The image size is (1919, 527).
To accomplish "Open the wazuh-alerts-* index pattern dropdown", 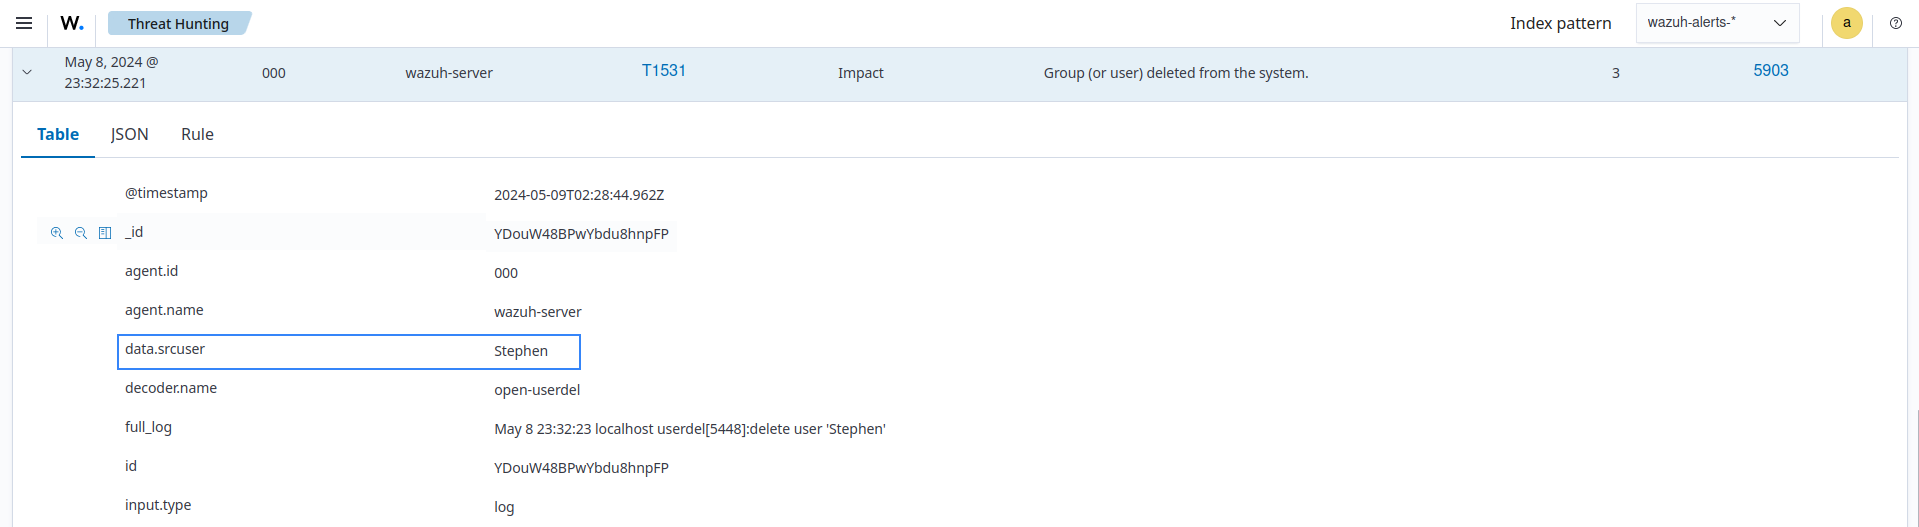I will pos(1716,23).
